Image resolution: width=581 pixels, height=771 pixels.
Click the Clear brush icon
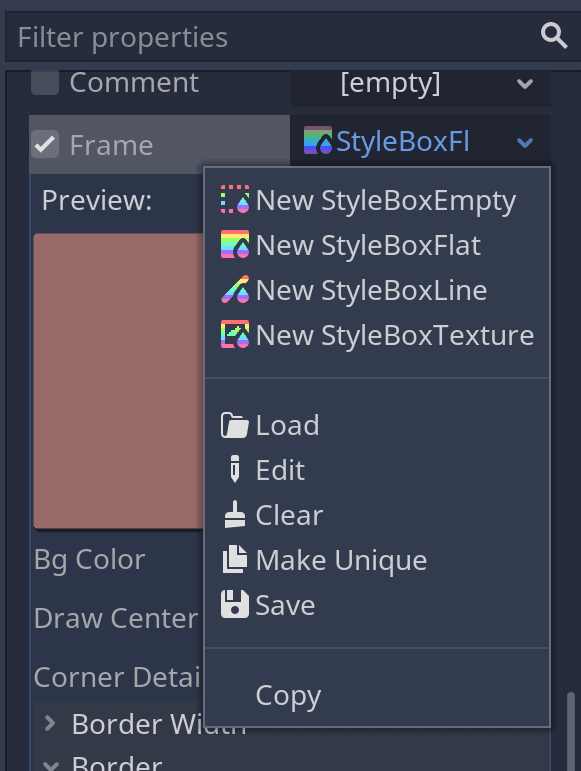(235, 514)
